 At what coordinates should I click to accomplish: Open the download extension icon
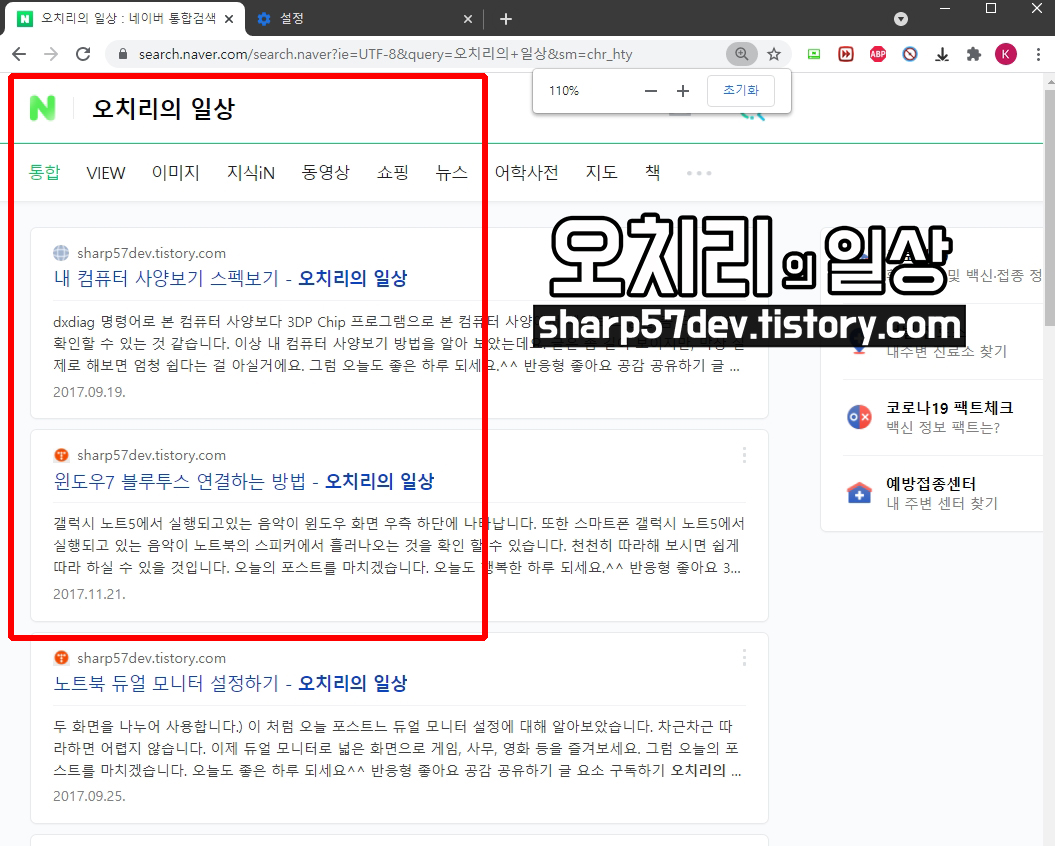point(942,54)
